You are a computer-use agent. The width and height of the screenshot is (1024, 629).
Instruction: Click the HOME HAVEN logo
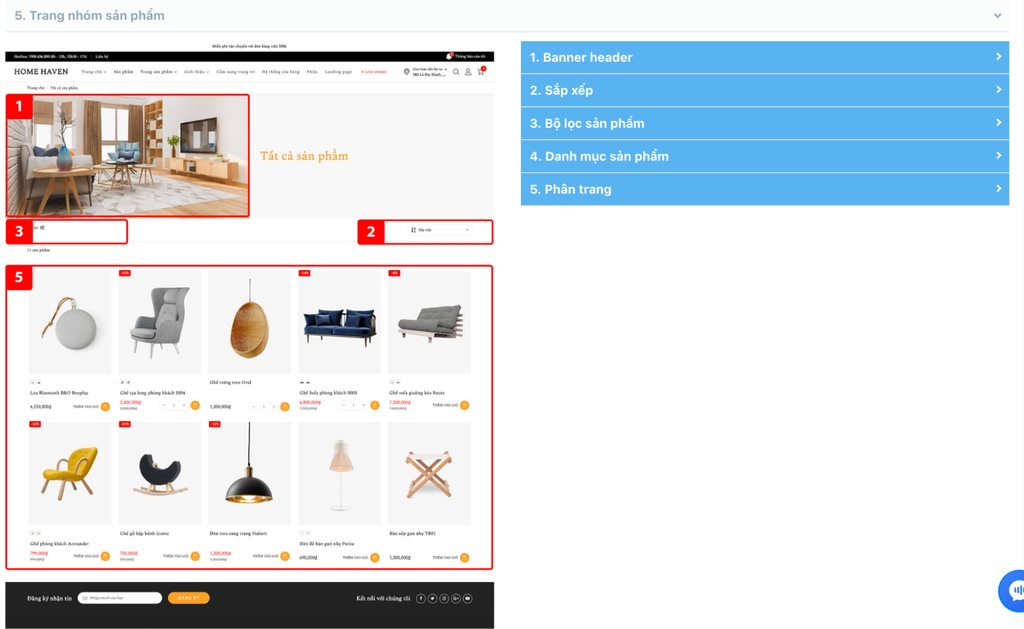pyautogui.click(x=41, y=72)
